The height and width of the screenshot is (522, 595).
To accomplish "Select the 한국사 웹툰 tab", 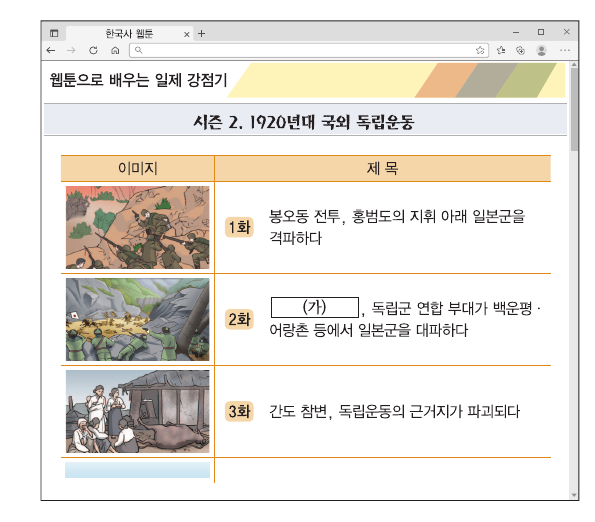I will click(x=129, y=34).
